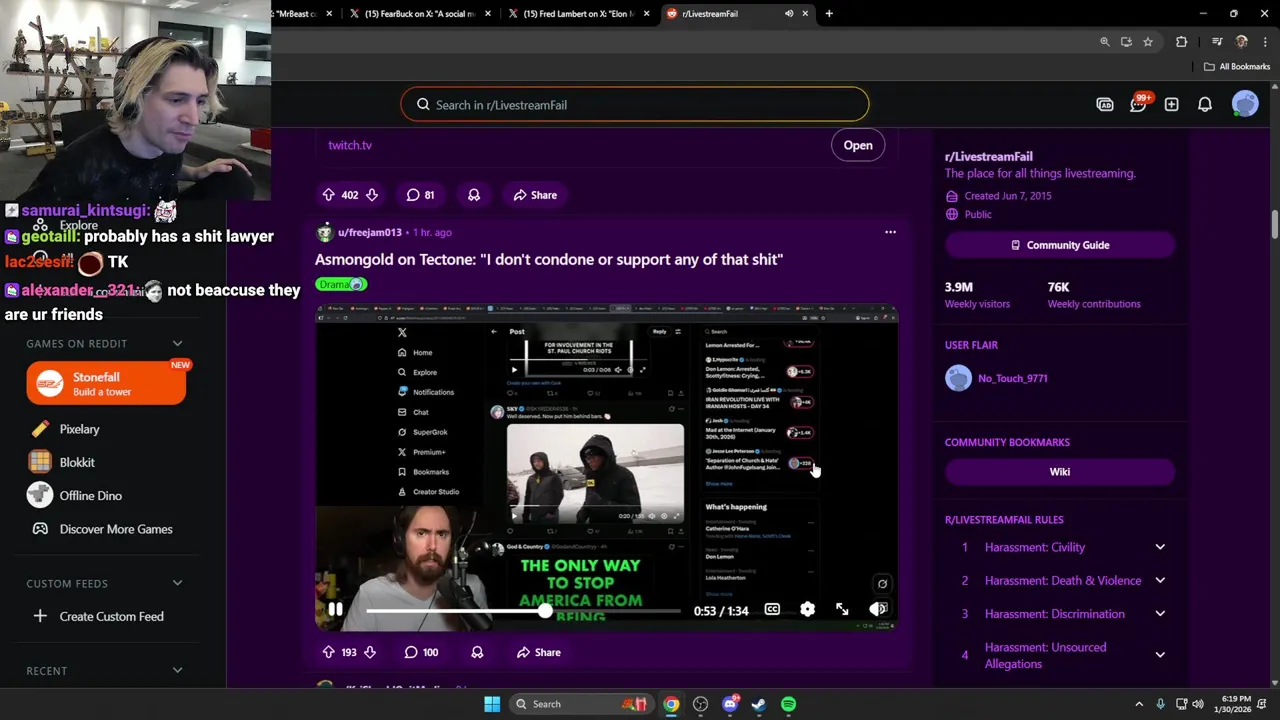Play the Stonefall game
This screenshot has height=720, width=1280.
tap(106, 383)
